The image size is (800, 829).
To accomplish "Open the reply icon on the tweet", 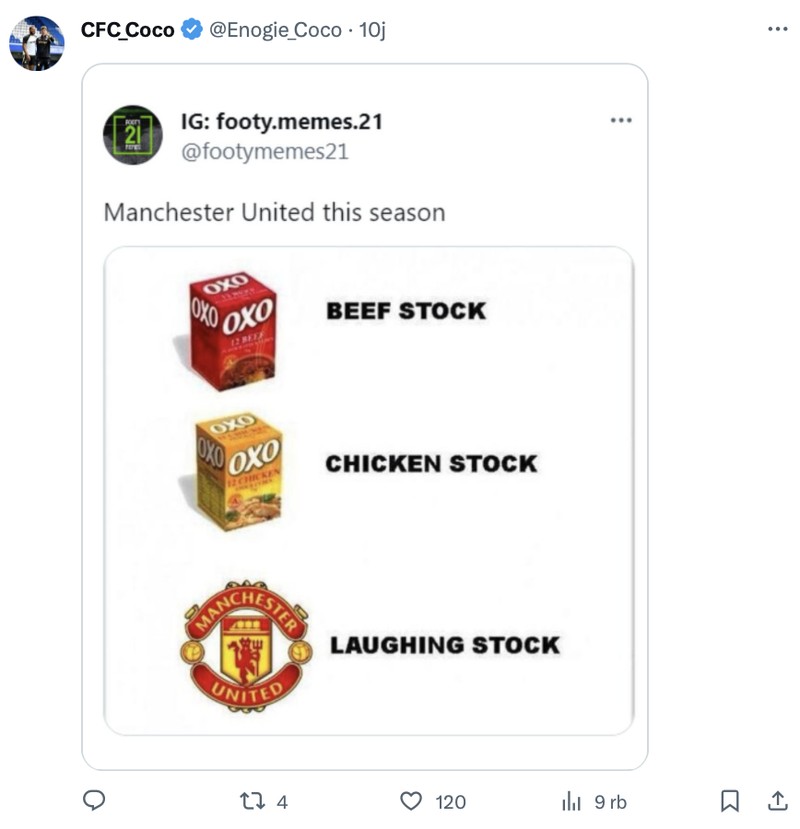I will pyautogui.click(x=93, y=800).
